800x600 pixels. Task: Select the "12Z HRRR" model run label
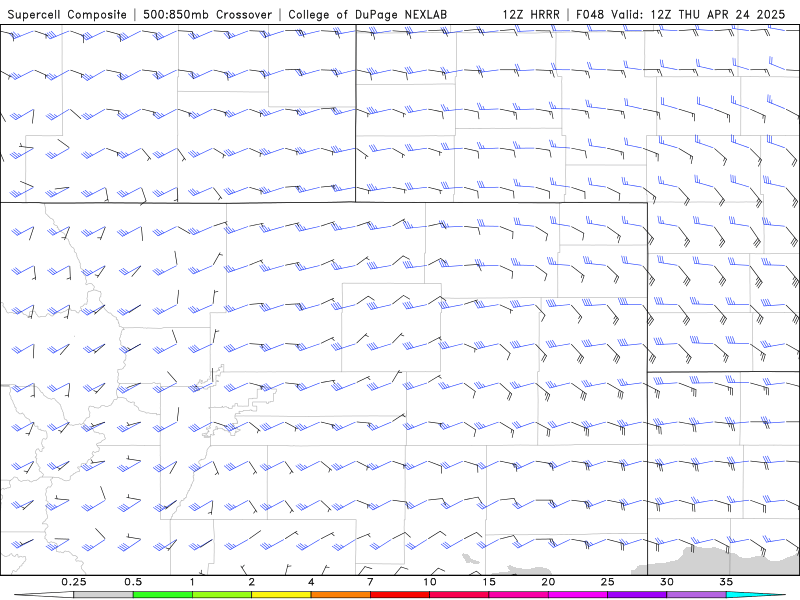pos(531,14)
